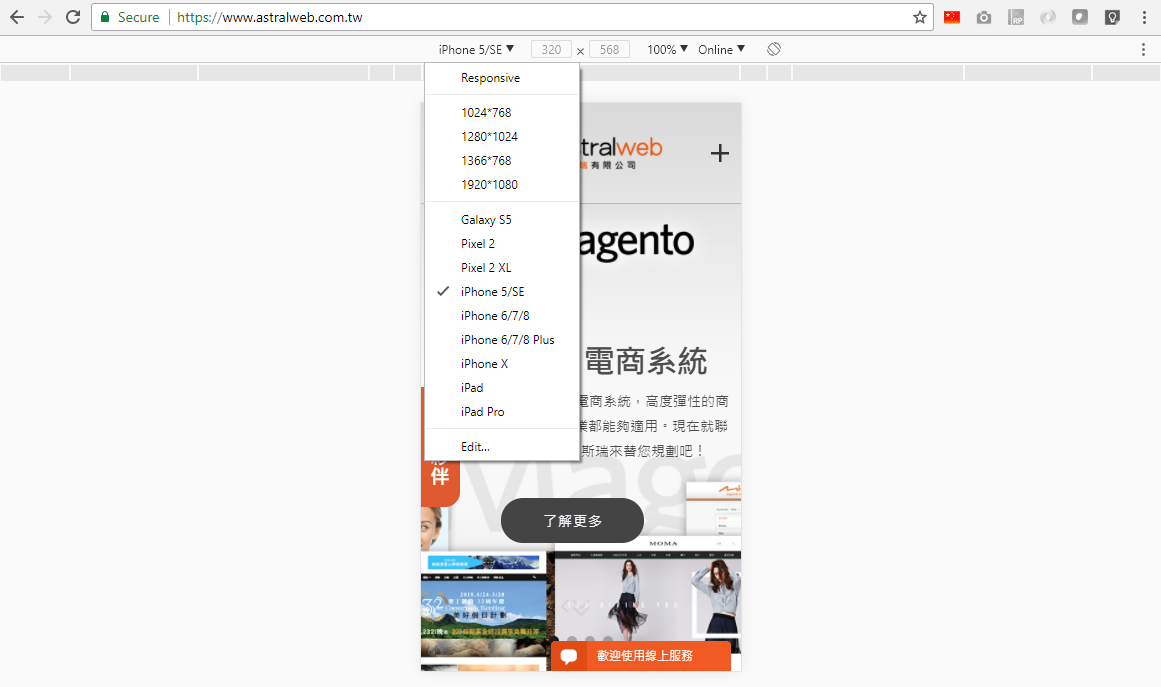This screenshot has width=1161, height=687.
Task: Choose Edit... from the device list
Action: tap(473, 446)
